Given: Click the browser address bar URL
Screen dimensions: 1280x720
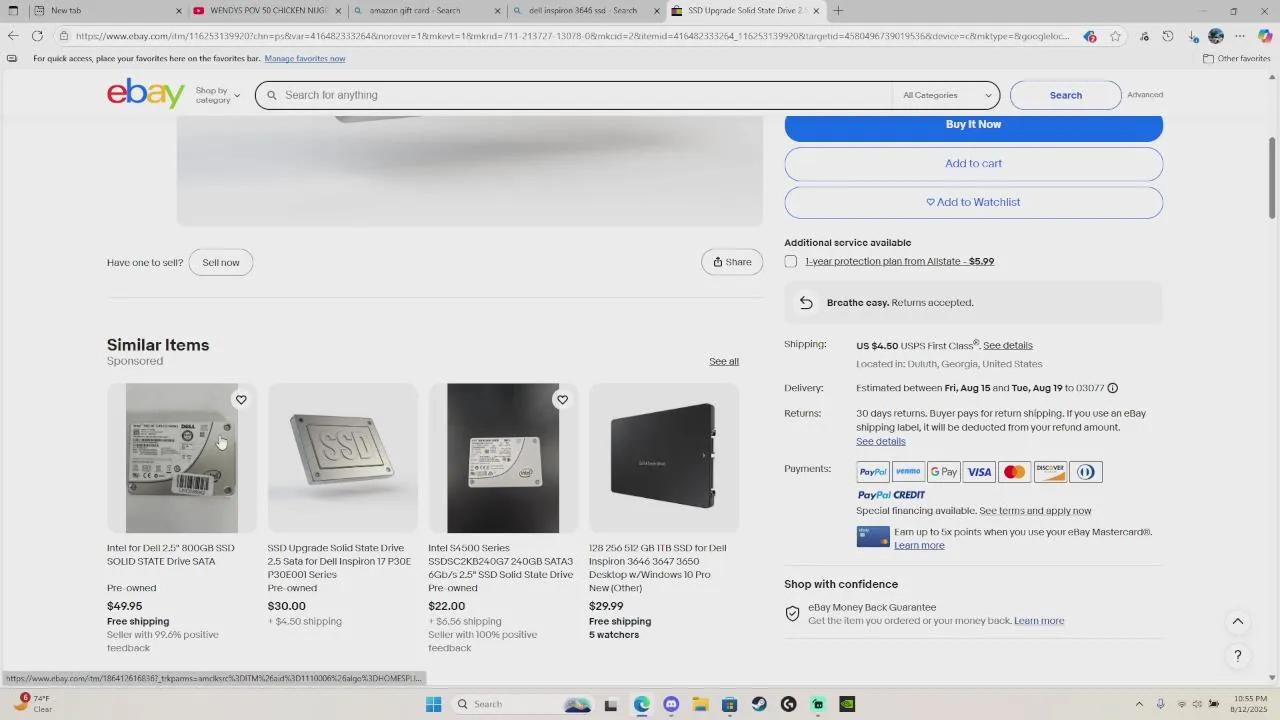Looking at the screenshot, I should (575, 36).
